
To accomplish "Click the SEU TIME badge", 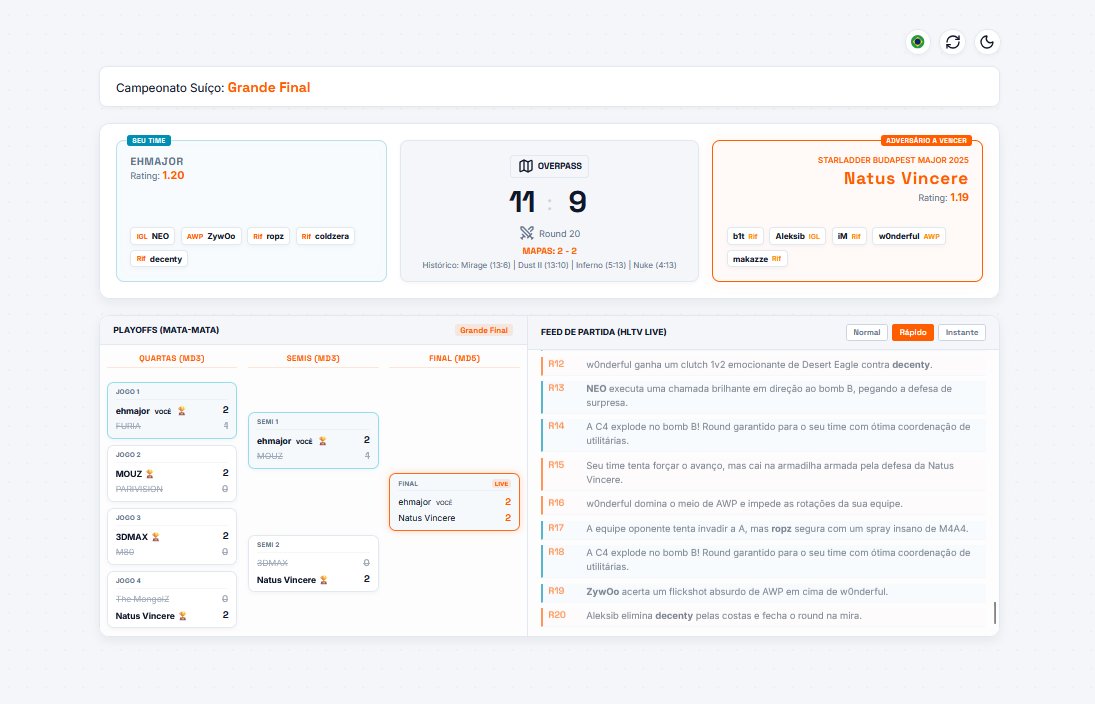I will click(x=149, y=140).
